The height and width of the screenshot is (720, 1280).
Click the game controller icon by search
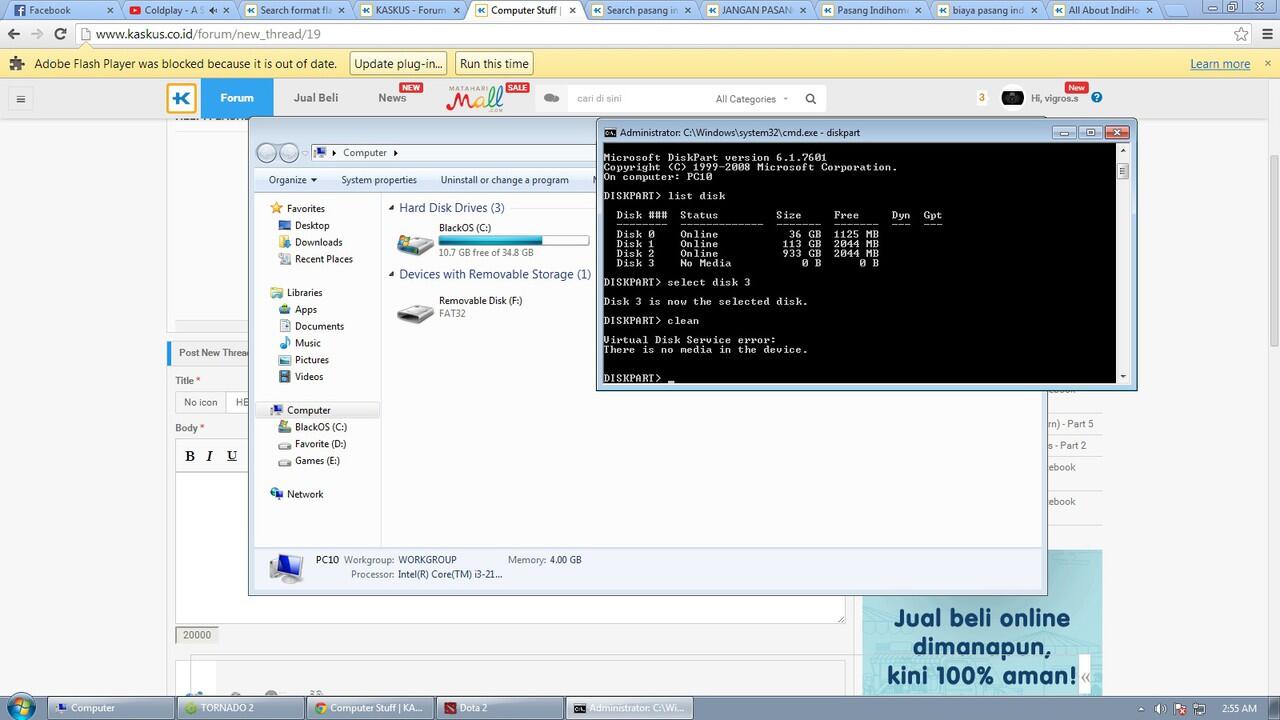coord(551,98)
